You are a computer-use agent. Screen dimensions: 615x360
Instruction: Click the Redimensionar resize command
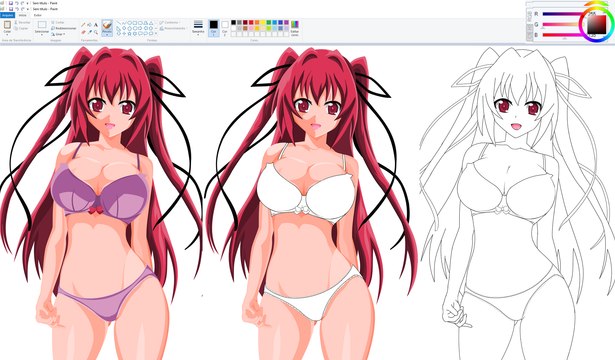click(64, 28)
